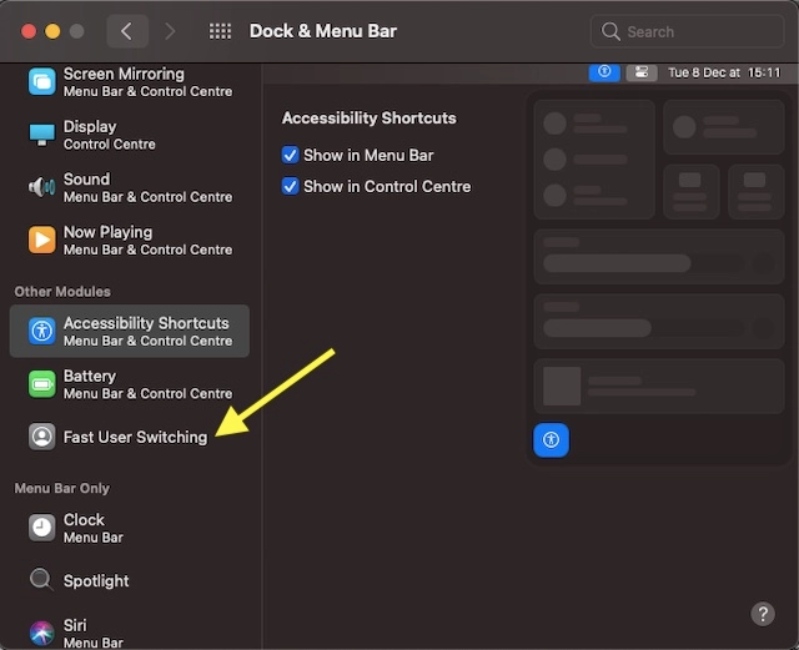Screen dimensions: 799x650
Task: Click the Spotlight magnifier icon
Action: click(x=42, y=580)
